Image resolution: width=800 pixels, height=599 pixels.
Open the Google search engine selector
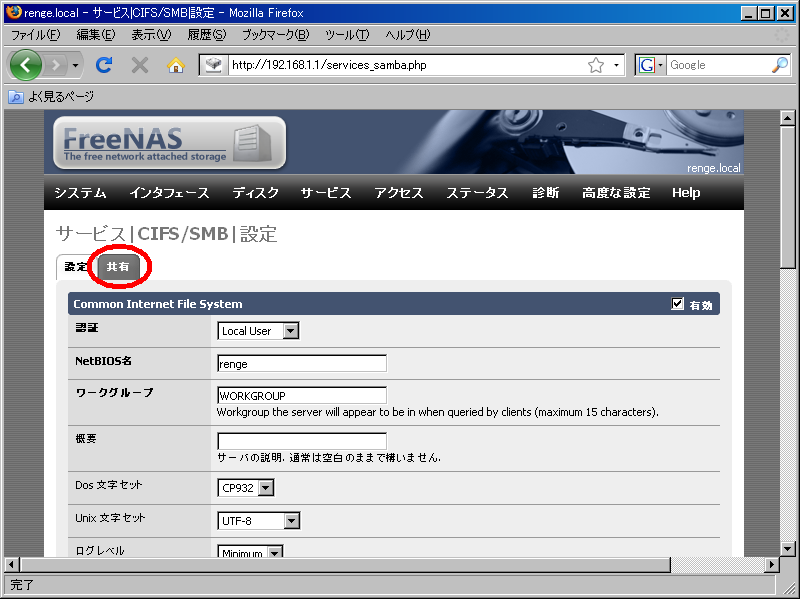pyautogui.click(x=651, y=65)
